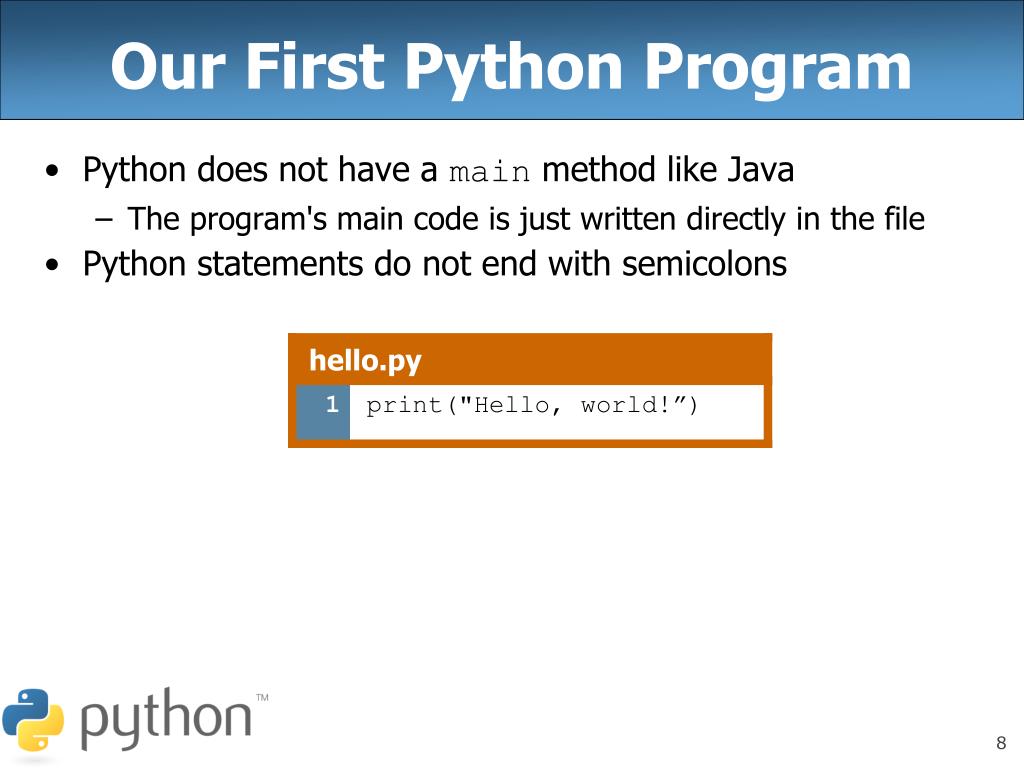Click the hello.py file header
Image resolution: width=1024 pixels, height=768 pixels.
[x=365, y=360]
